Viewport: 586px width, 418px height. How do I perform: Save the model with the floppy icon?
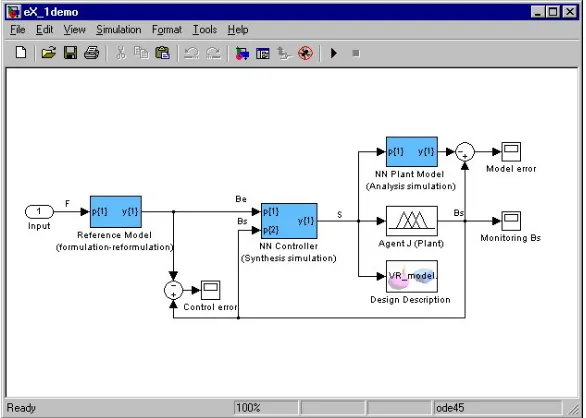70,53
